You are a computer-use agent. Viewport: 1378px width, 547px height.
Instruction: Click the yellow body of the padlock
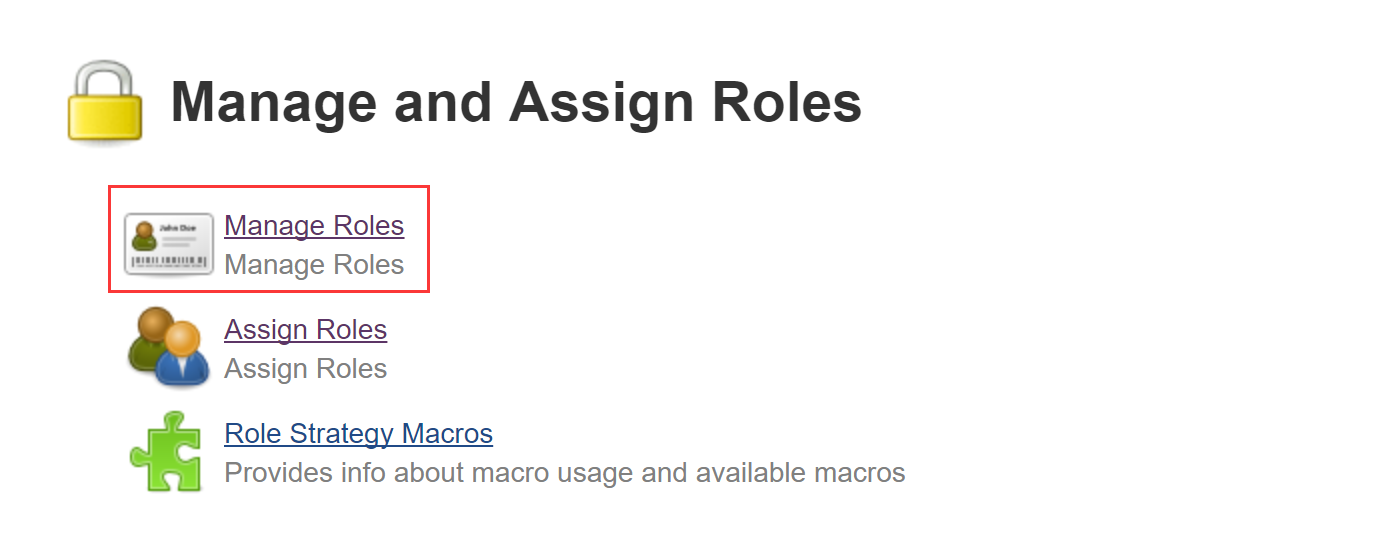pos(105,116)
